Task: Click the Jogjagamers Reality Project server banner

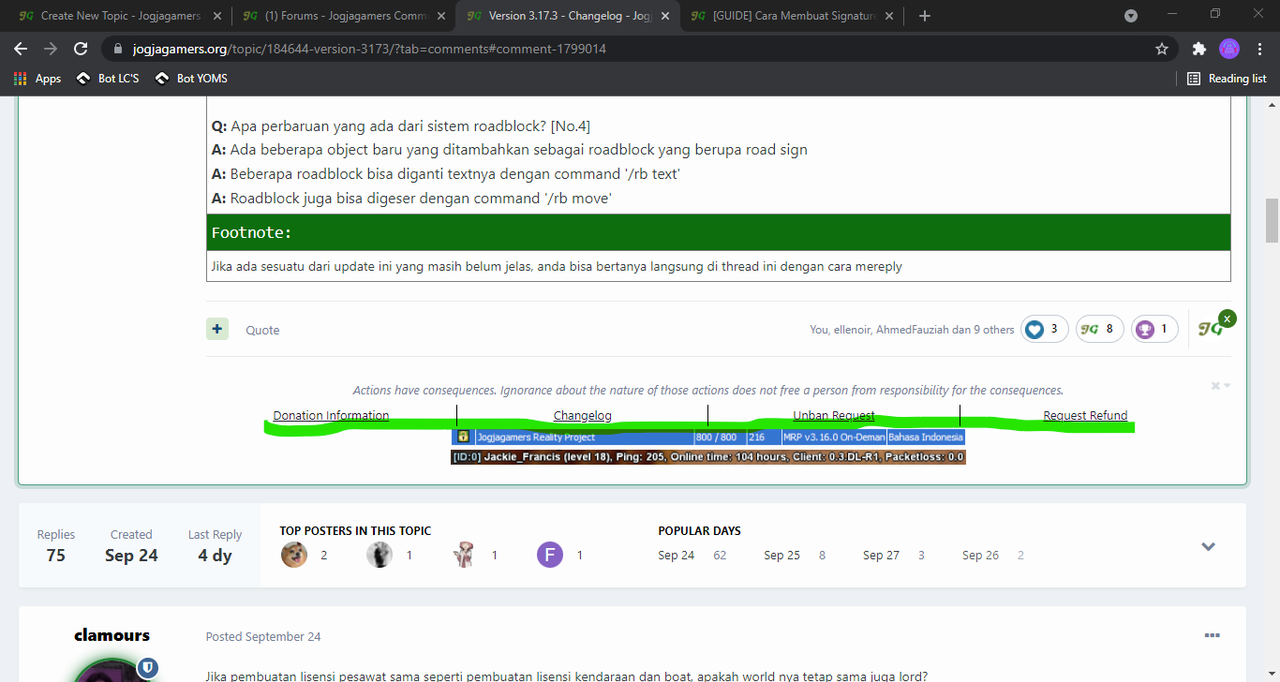Action: [708, 437]
